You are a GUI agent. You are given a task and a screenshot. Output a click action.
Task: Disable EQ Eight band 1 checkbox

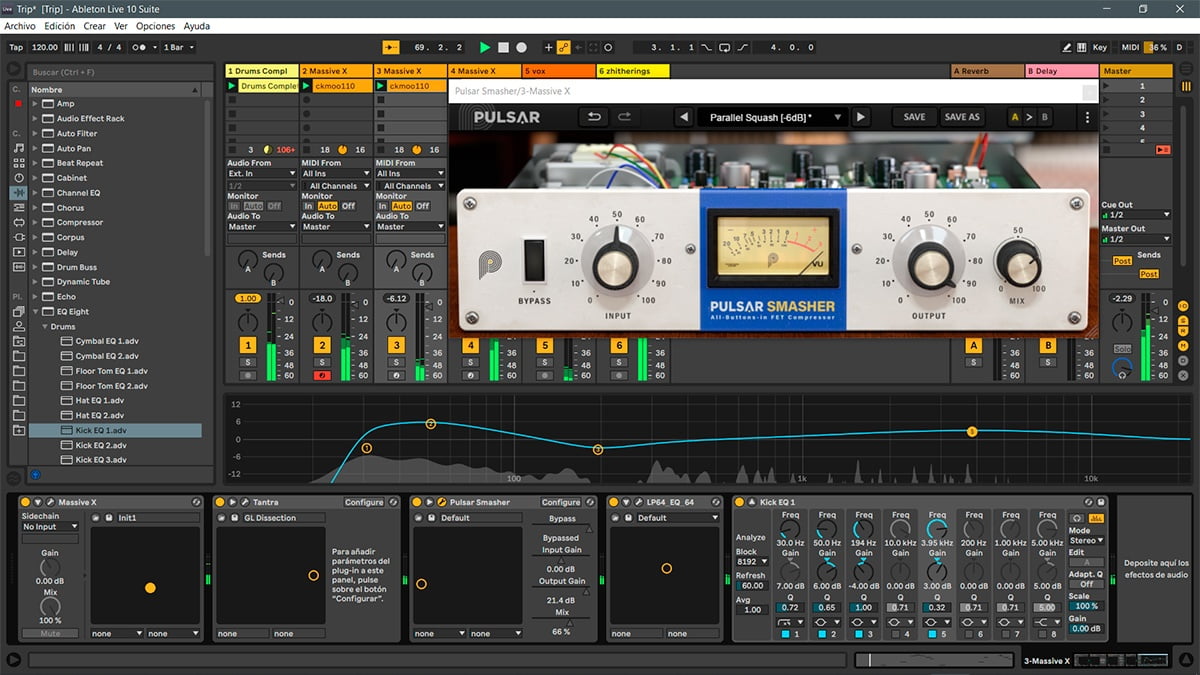point(786,634)
